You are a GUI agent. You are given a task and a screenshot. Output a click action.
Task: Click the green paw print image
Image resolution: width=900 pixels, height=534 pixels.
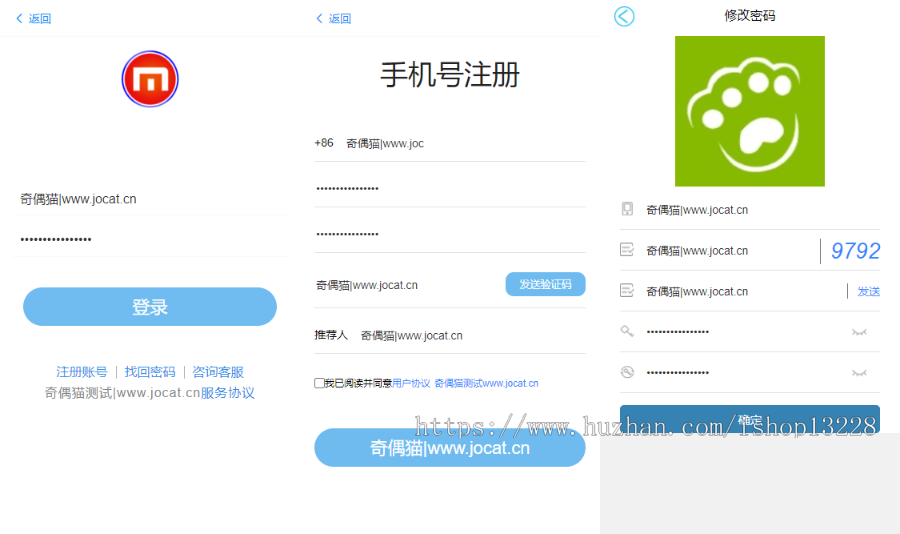(750, 111)
